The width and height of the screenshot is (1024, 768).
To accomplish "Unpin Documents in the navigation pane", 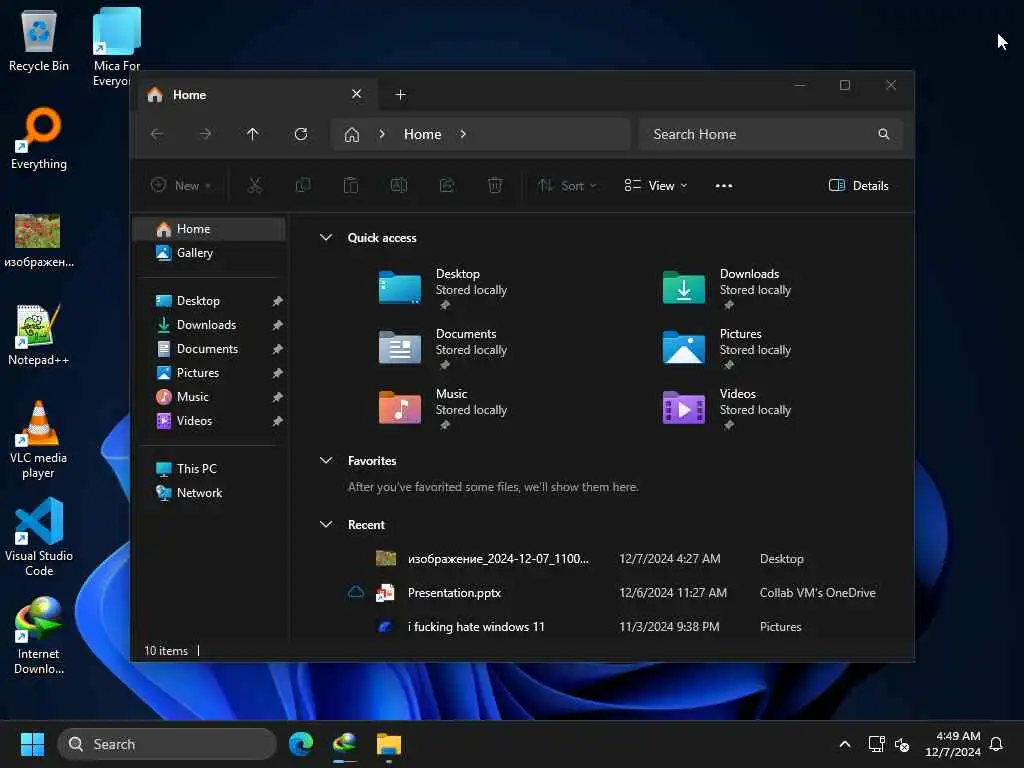I will [278, 349].
